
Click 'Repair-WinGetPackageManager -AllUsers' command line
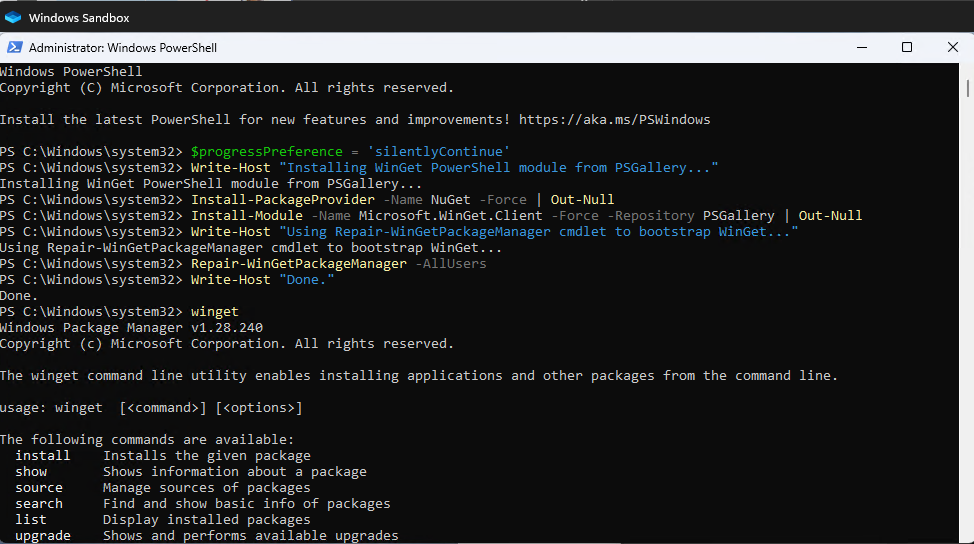pyautogui.click(x=339, y=263)
